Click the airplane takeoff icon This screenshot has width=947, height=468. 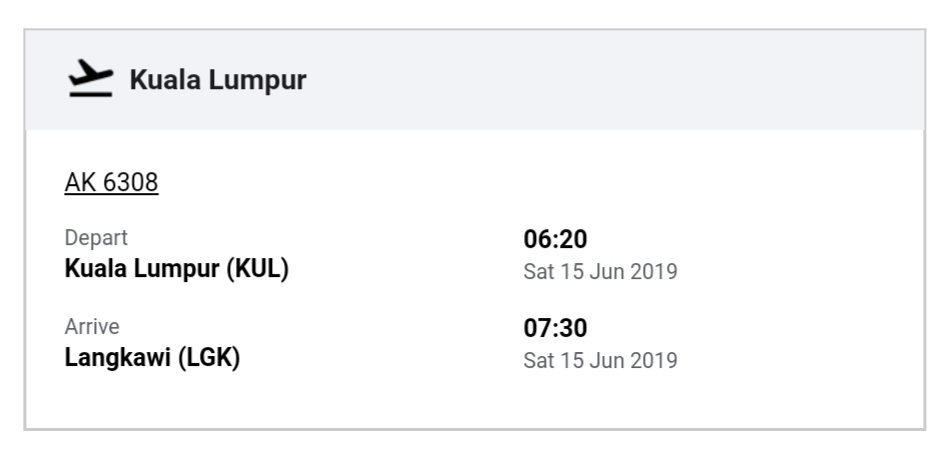tap(91, 79)
